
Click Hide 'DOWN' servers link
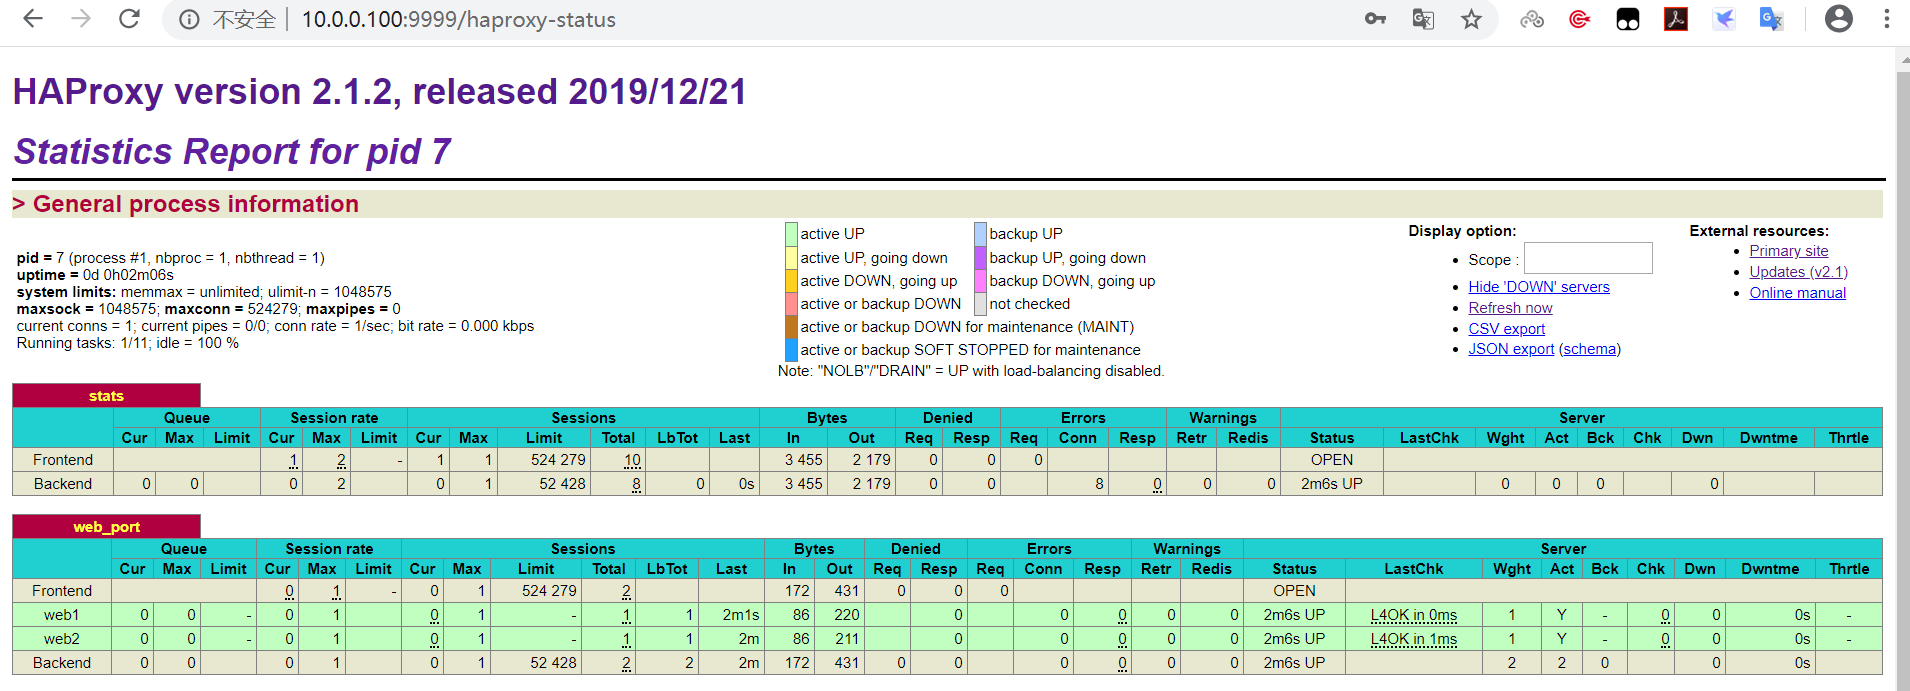pyautogui.click(x=1539, y=287)
